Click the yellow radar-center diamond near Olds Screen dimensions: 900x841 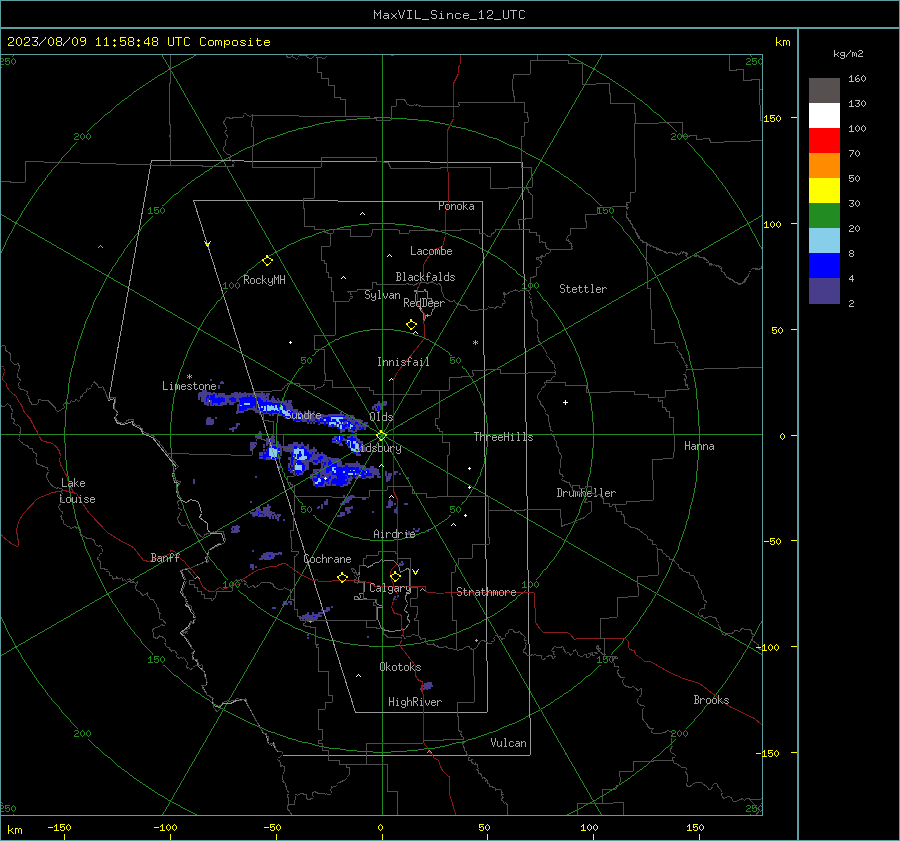click(381, 436)
